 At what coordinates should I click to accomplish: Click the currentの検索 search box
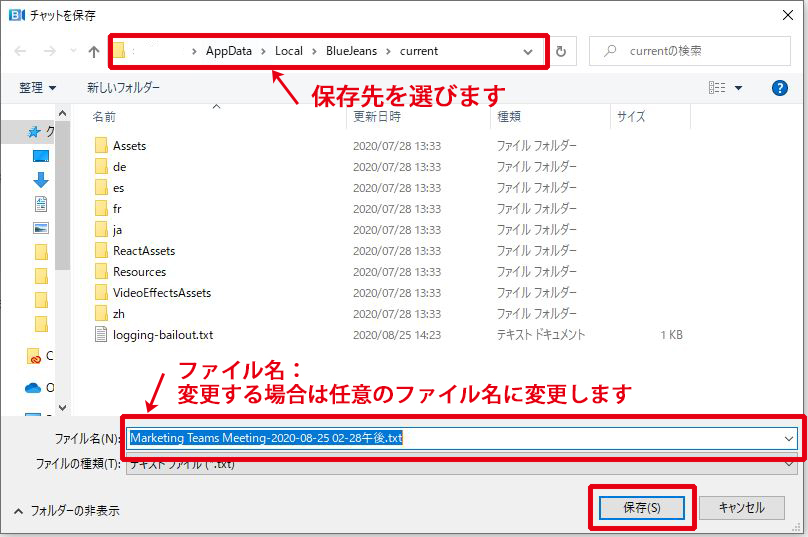click(x=689, y=51)
